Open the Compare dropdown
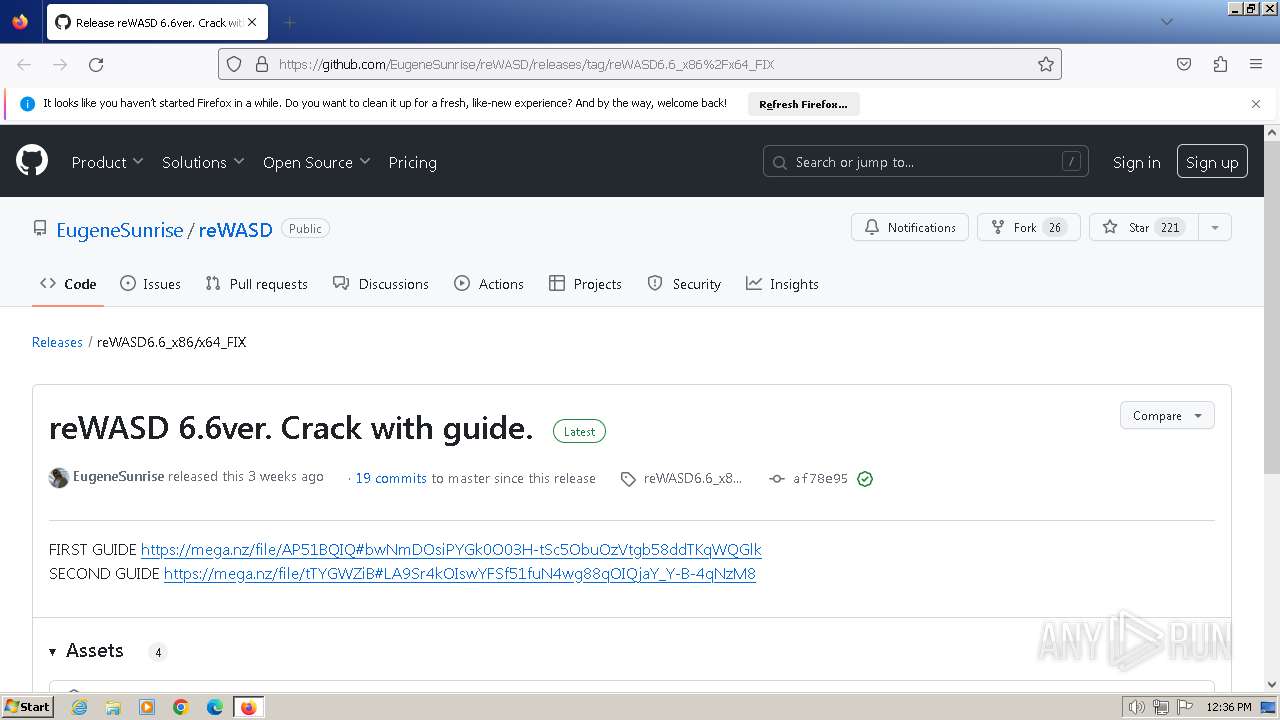 coord(1167,416)
